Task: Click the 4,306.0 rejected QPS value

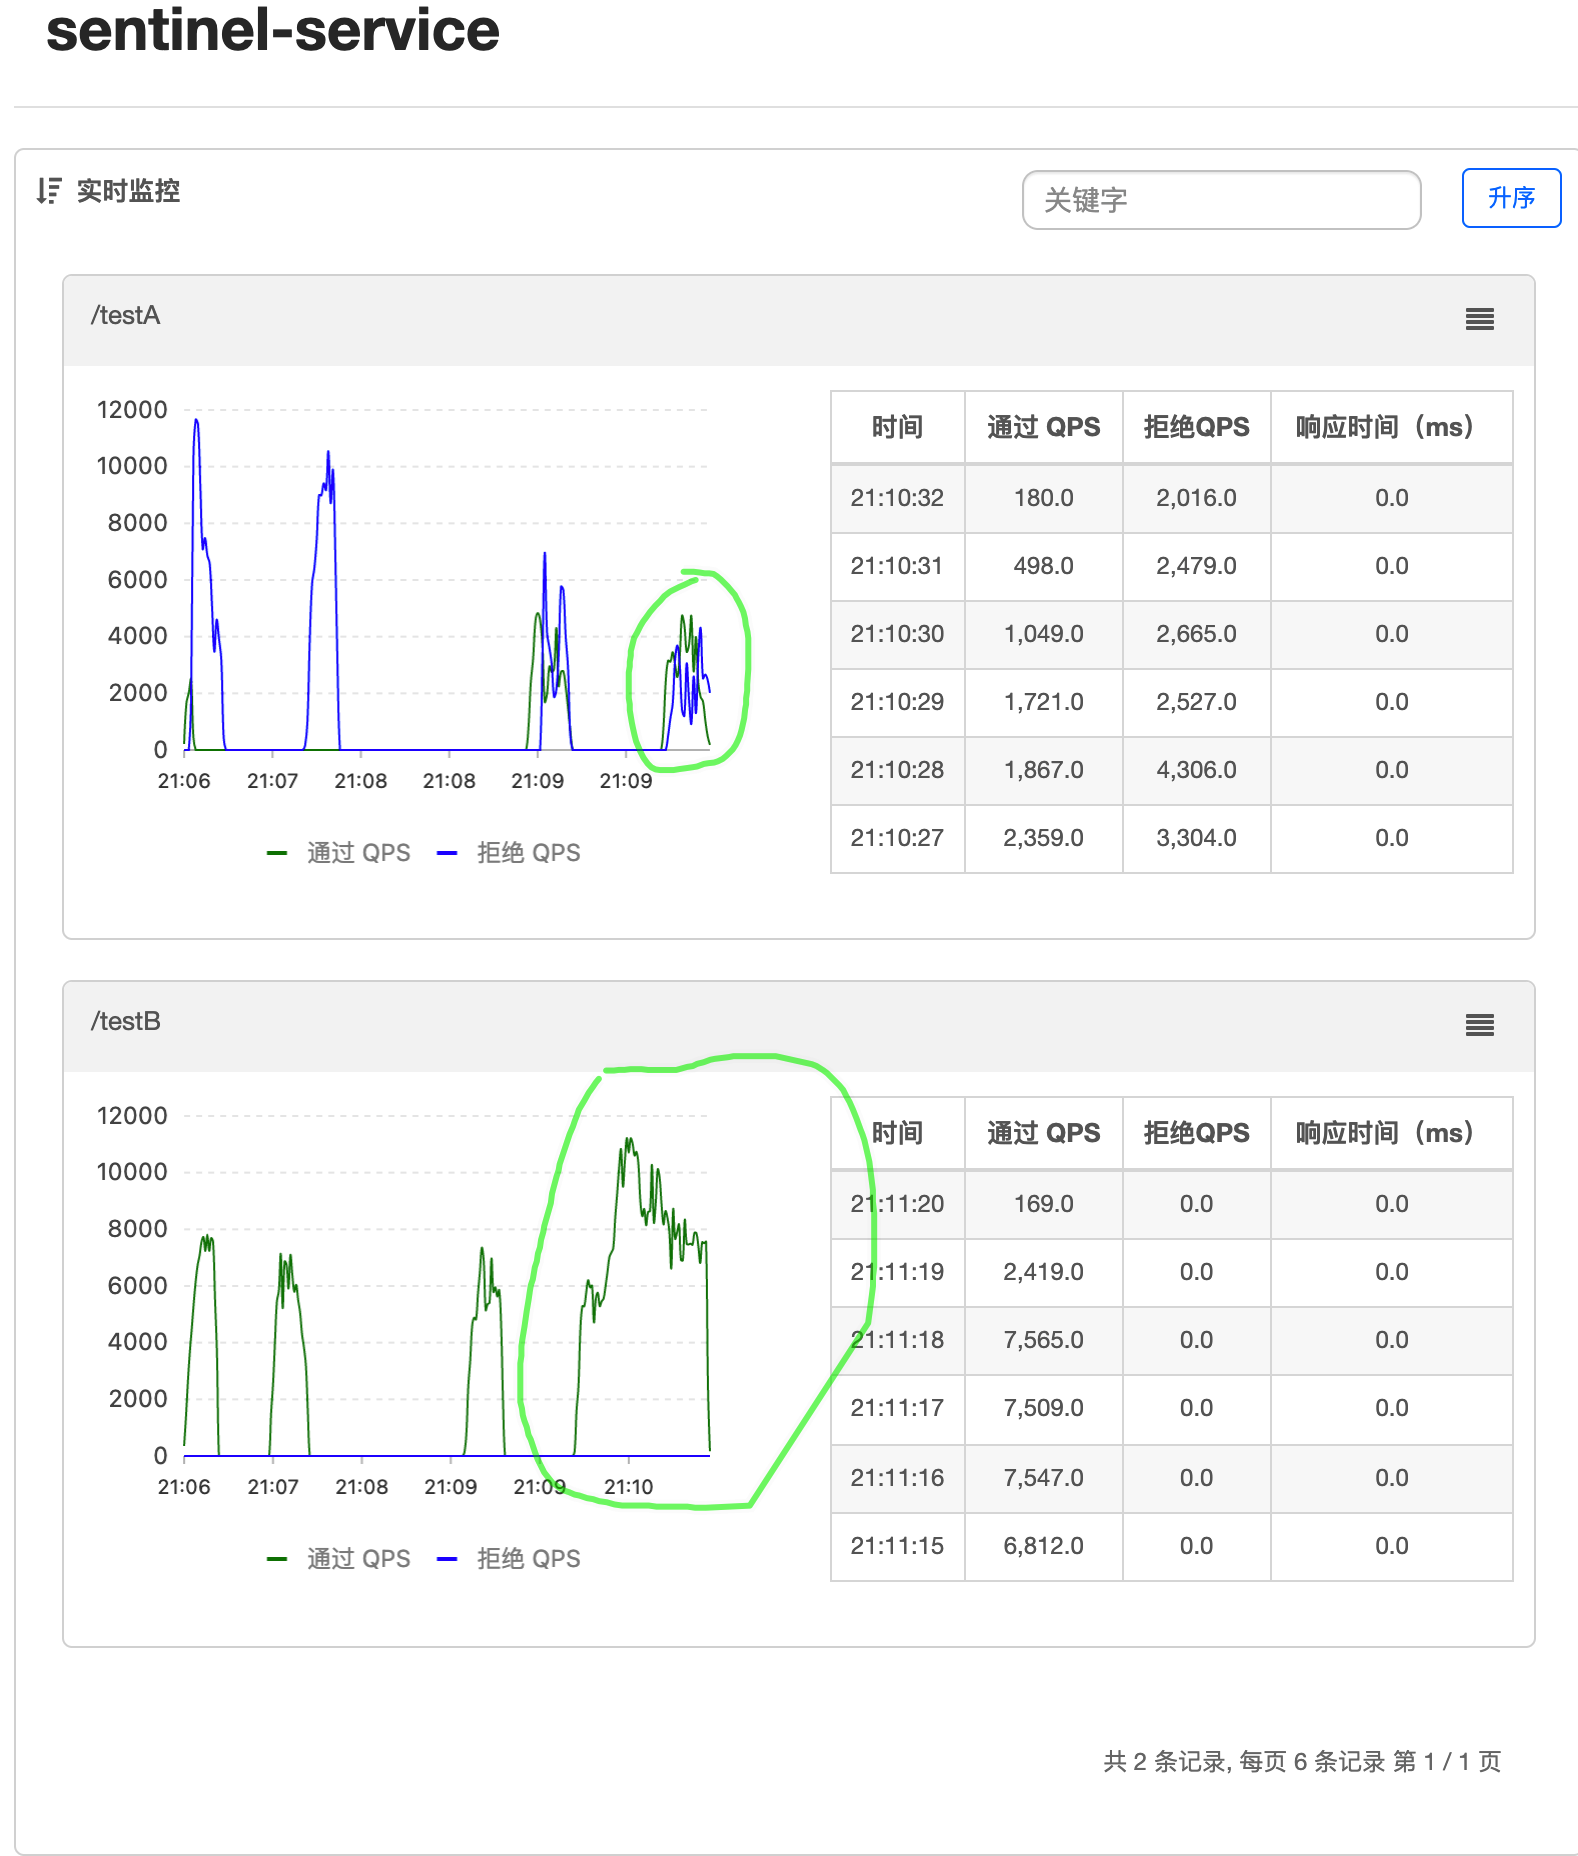Action: click(x=1196, y=770)
